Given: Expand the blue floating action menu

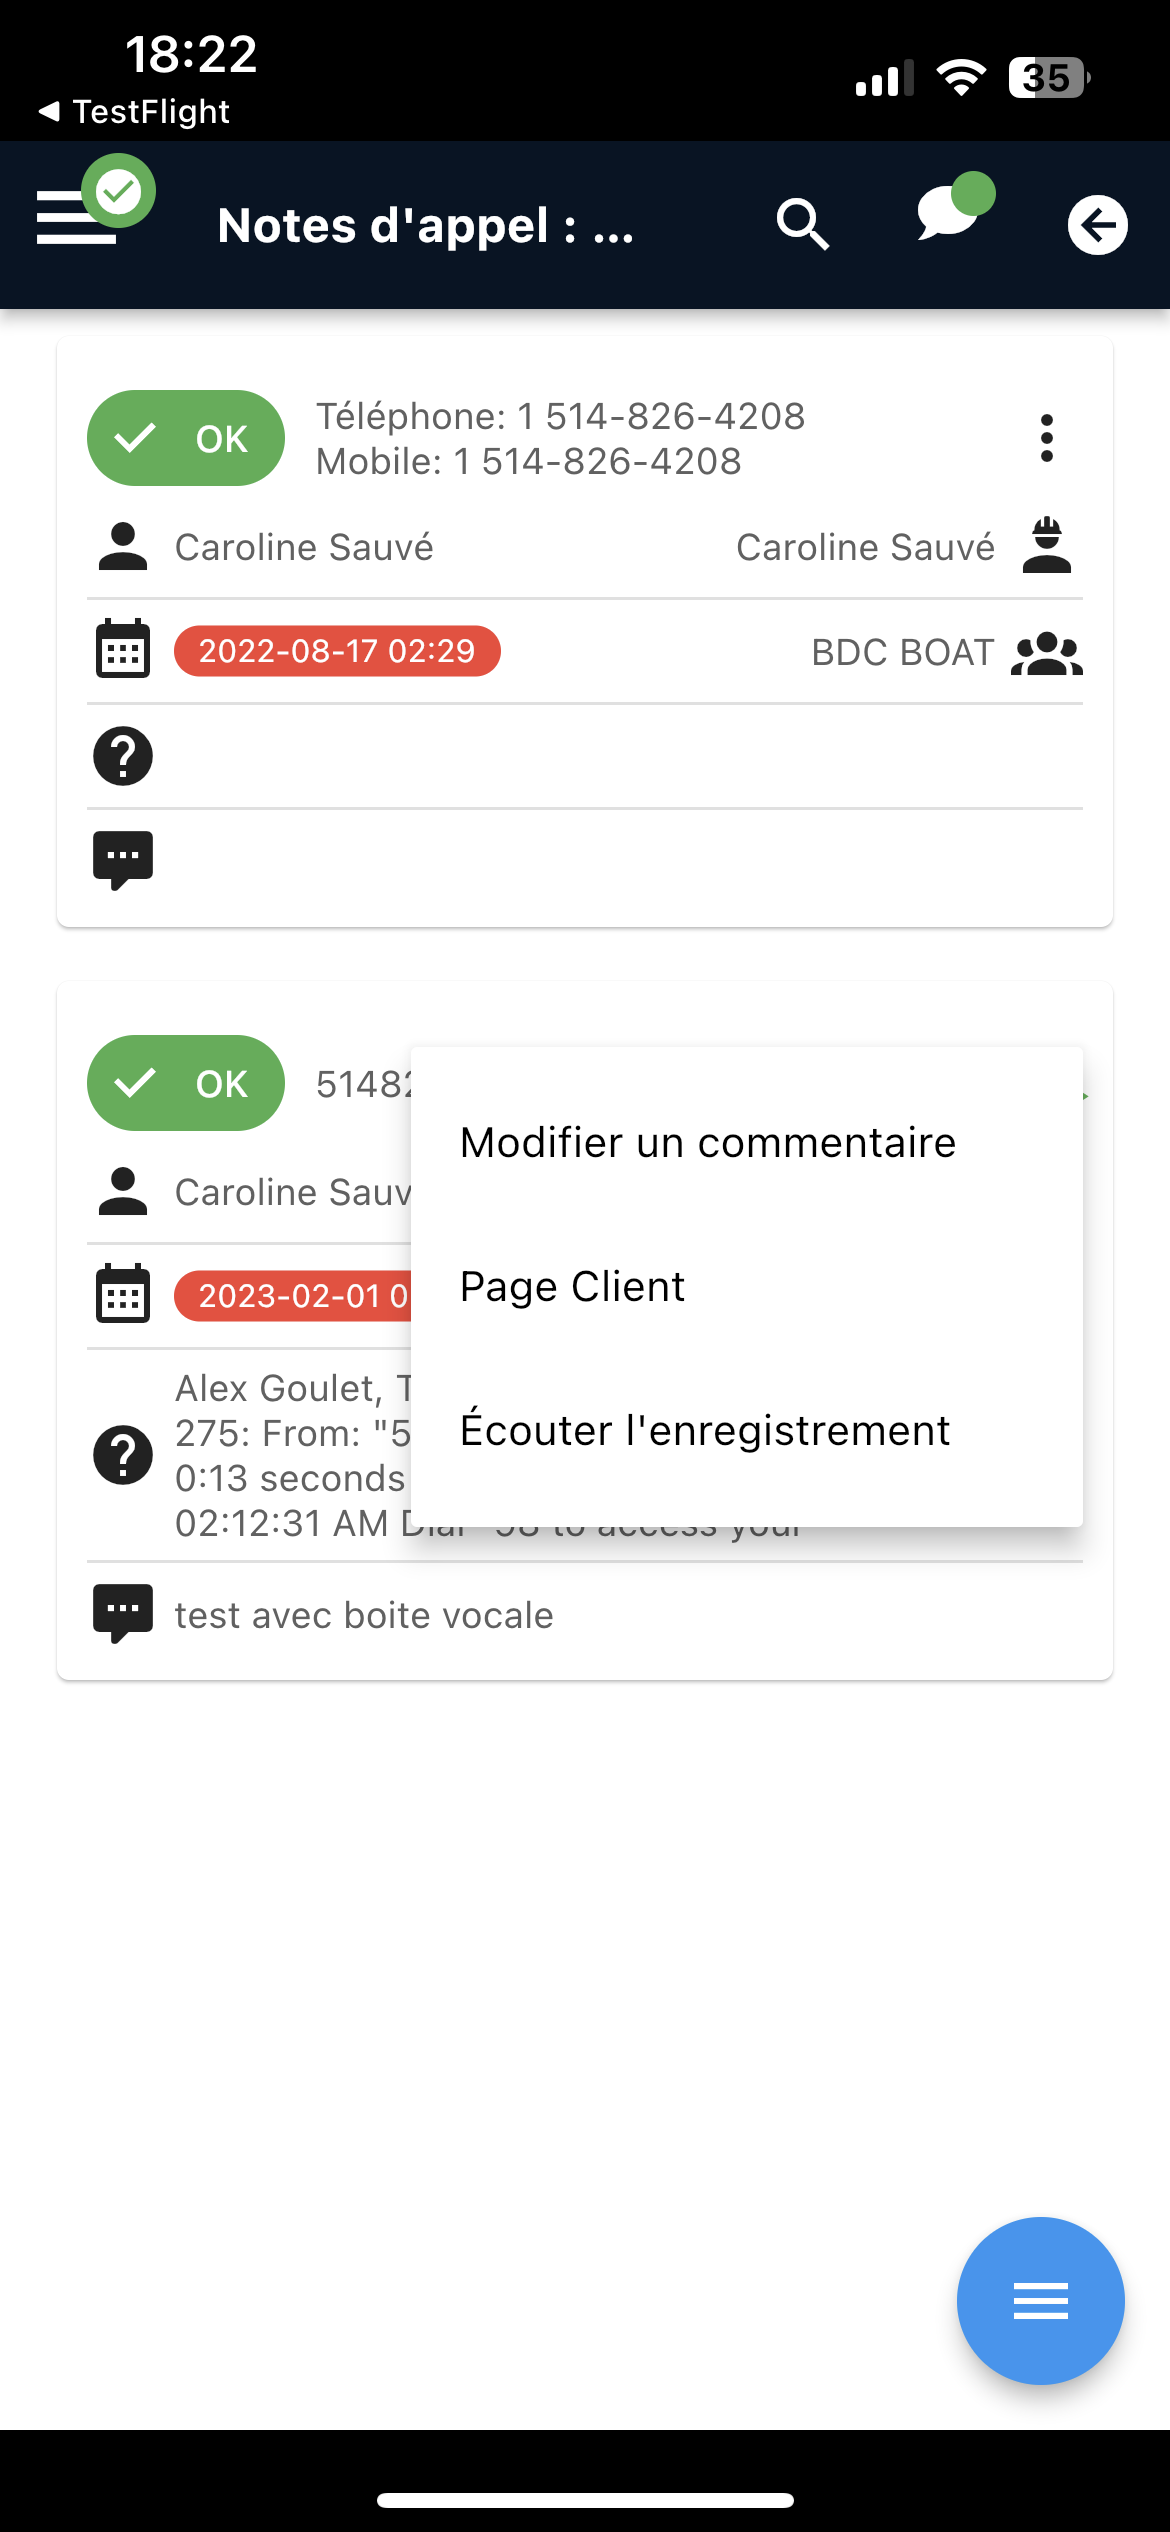Looking at the screenshot, I should (x=1041, y=2301).
